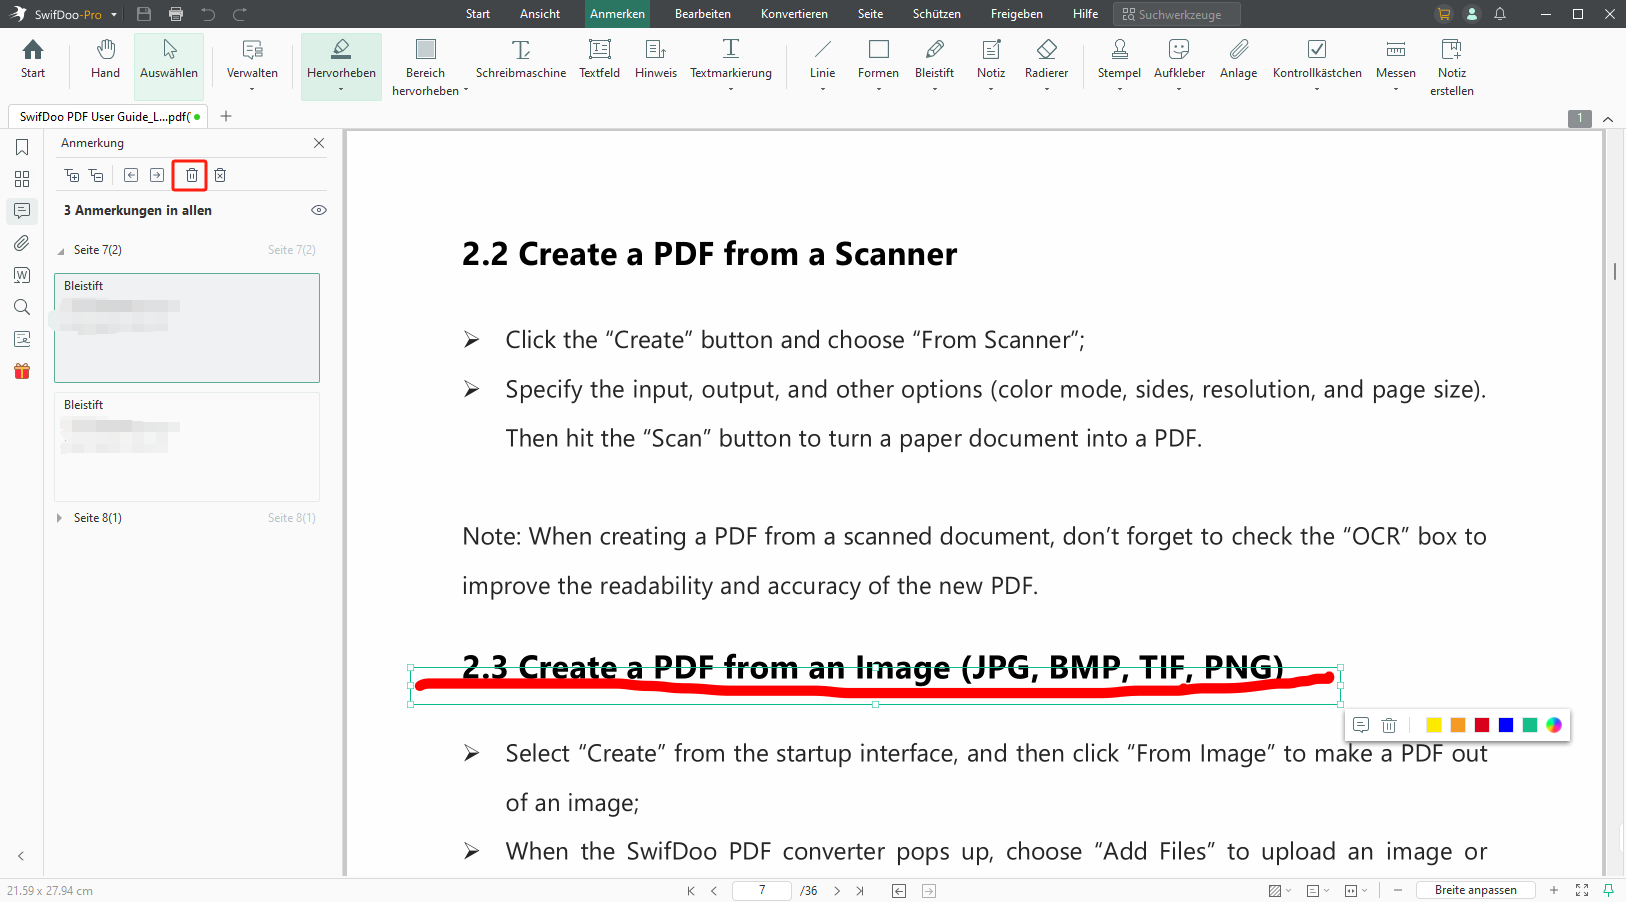Screen dimensions: 1626x902
Task: Go to the next page
Action: tap(837, 890)
